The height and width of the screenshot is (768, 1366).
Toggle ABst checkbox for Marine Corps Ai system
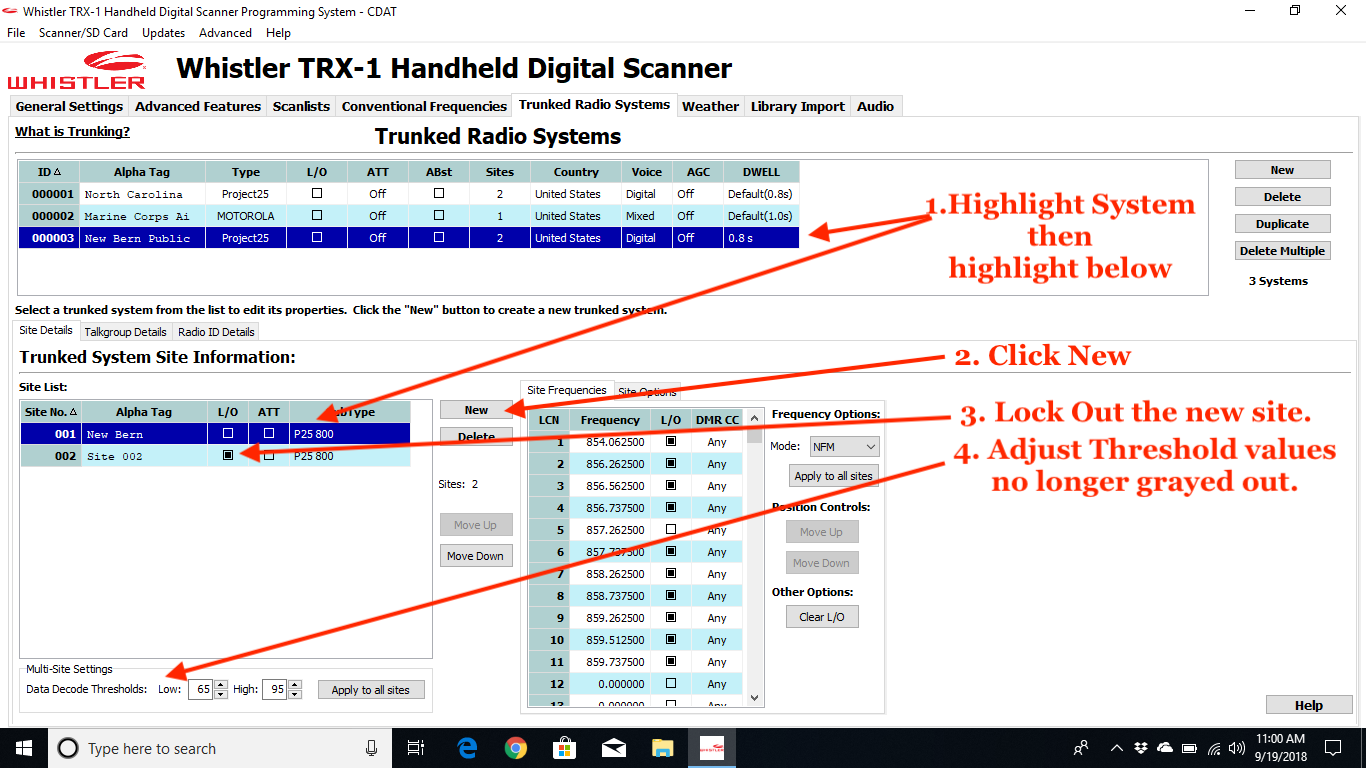[x=439, y=216]
